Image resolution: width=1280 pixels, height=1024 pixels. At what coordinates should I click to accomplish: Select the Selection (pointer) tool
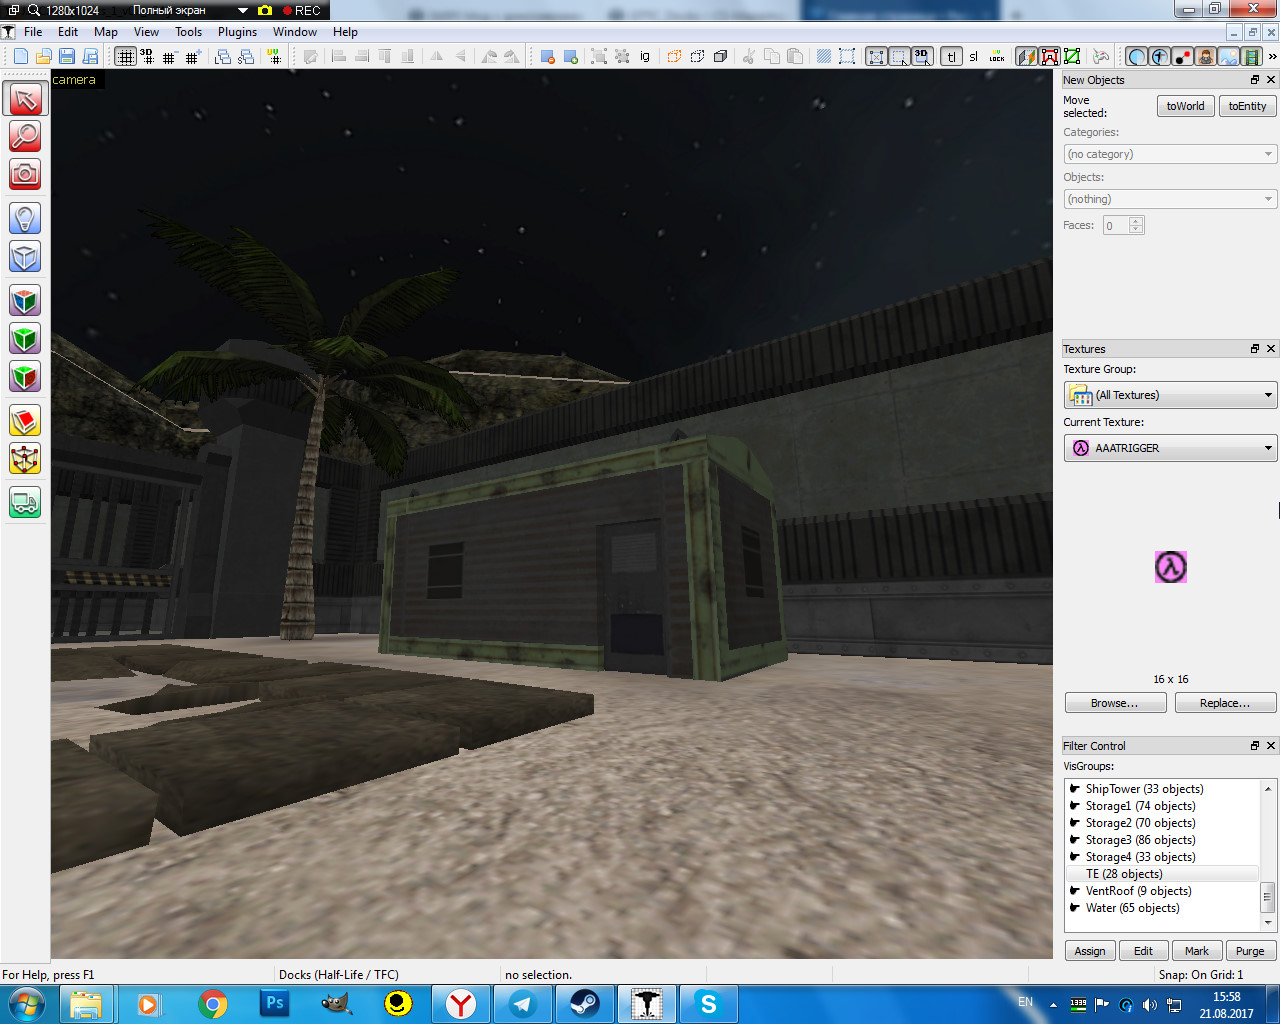[x=25, y=98]
